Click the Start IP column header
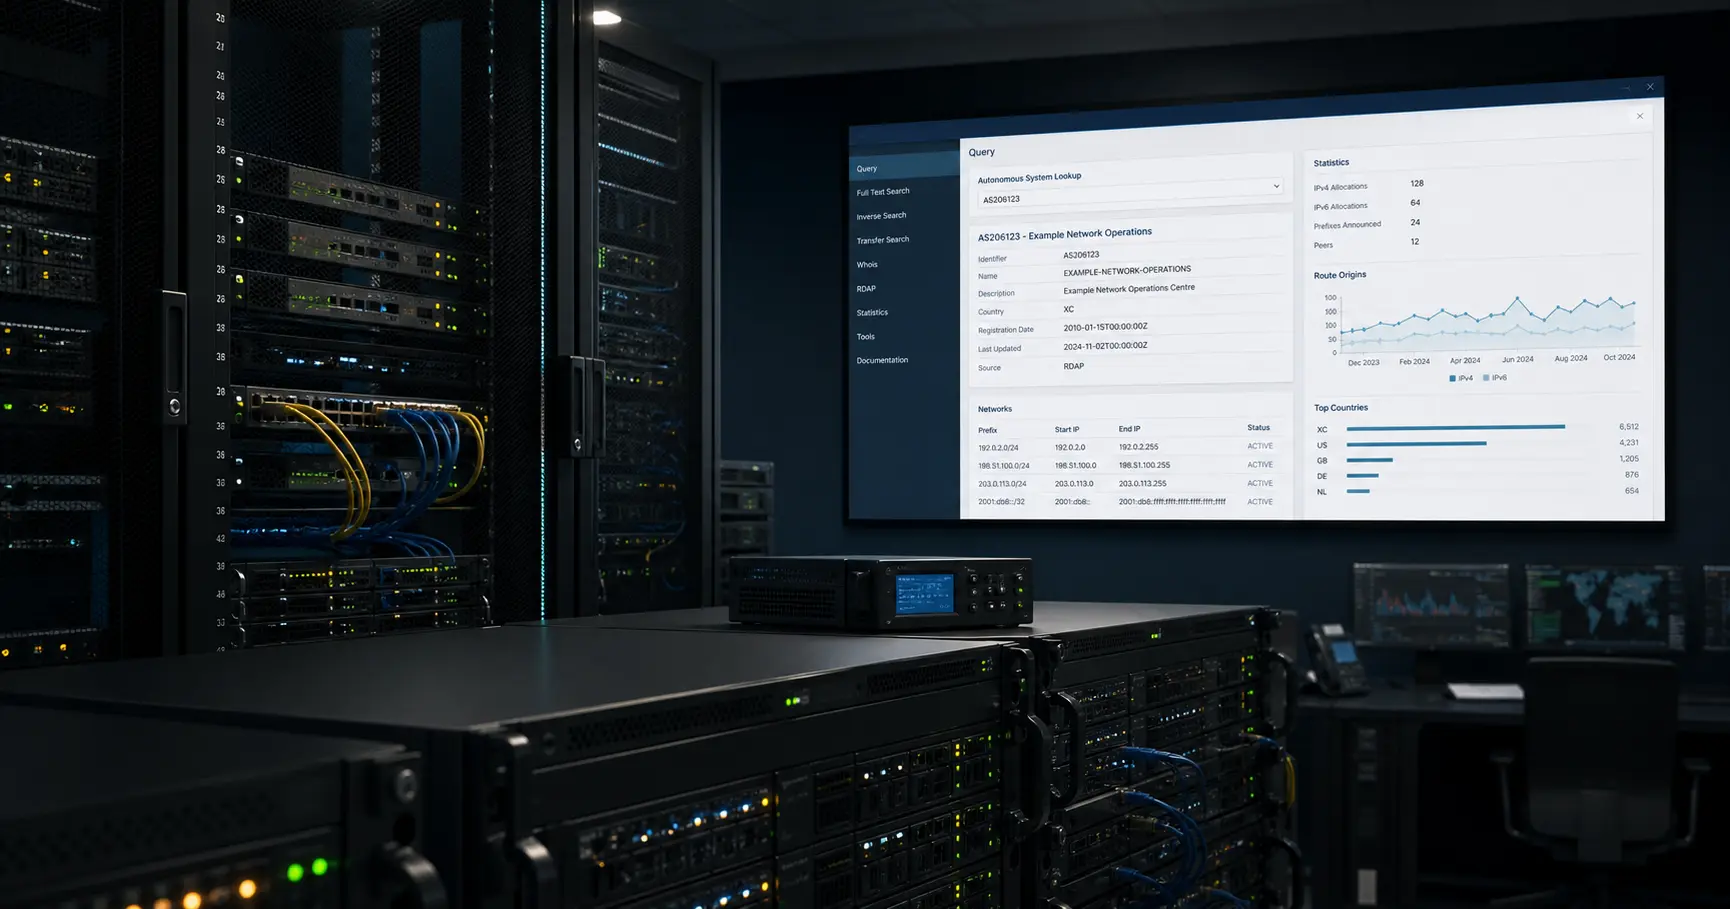Screen dimensions: 1730x909 coord(1066,429)
